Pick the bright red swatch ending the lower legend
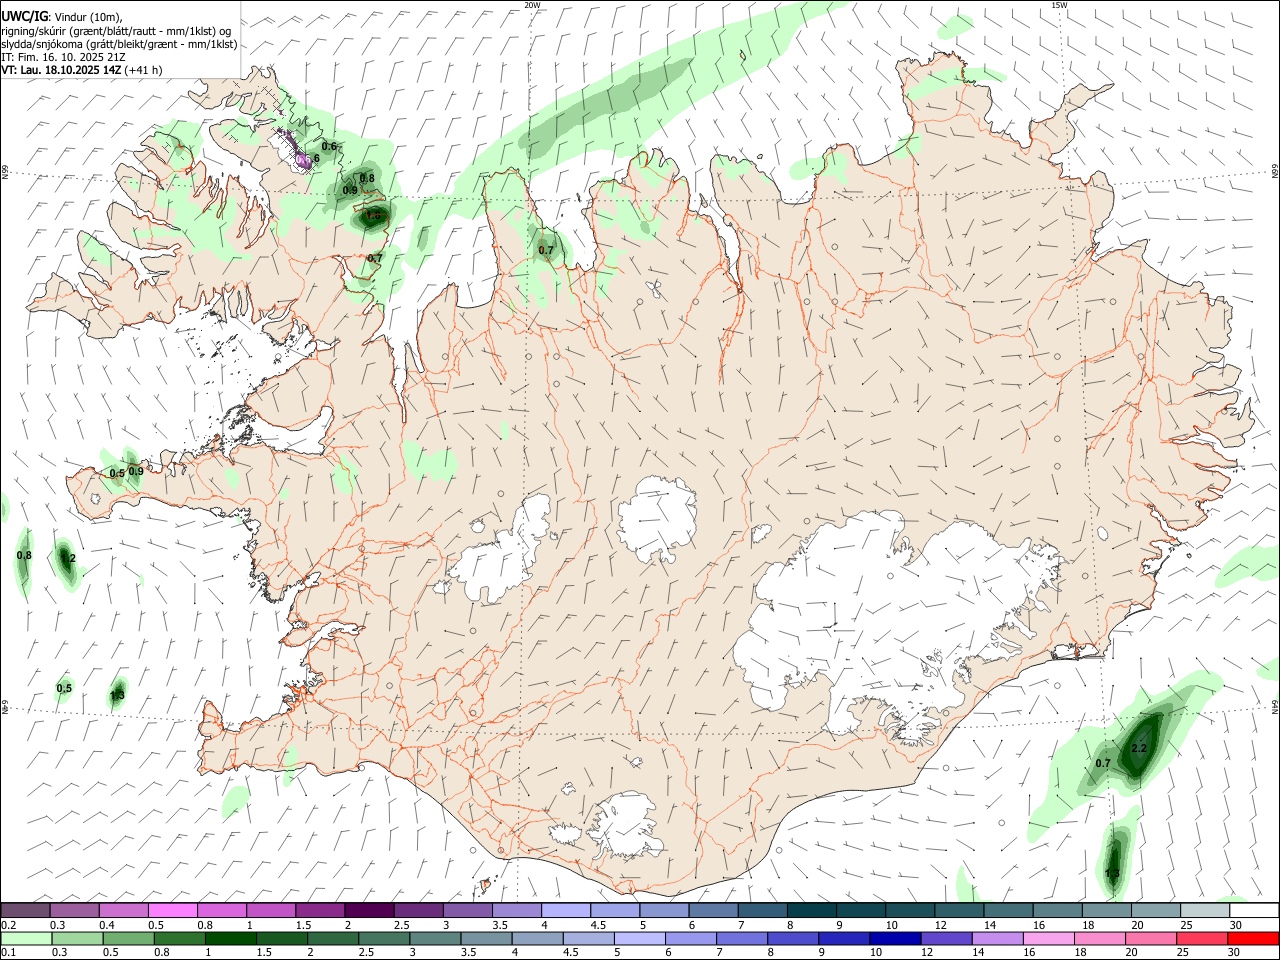Viewport: 1280px width, 960px height. point(1254,939)
